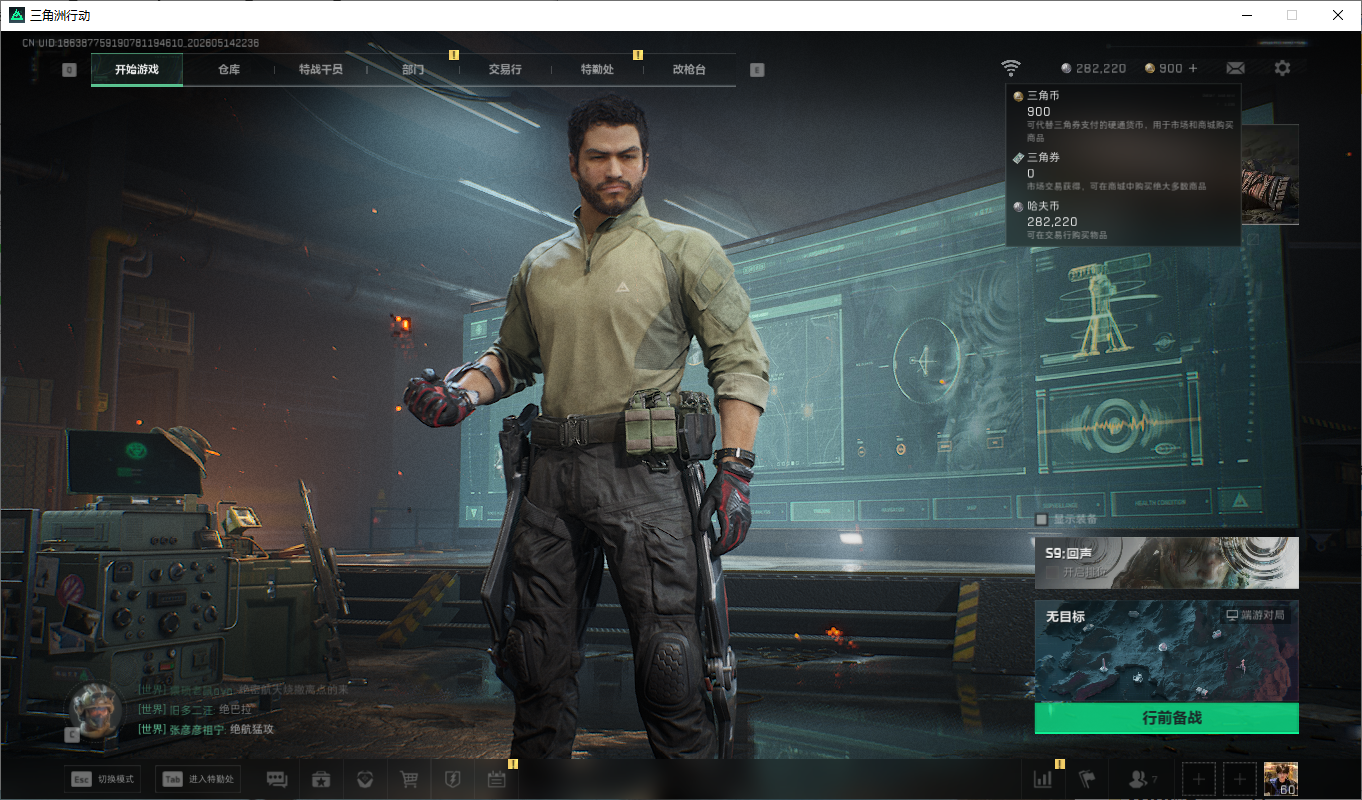This screenshot has width=1362, height=800.
Task: Toggle the 显示装备 checkbox
Action: [1041, 519]
